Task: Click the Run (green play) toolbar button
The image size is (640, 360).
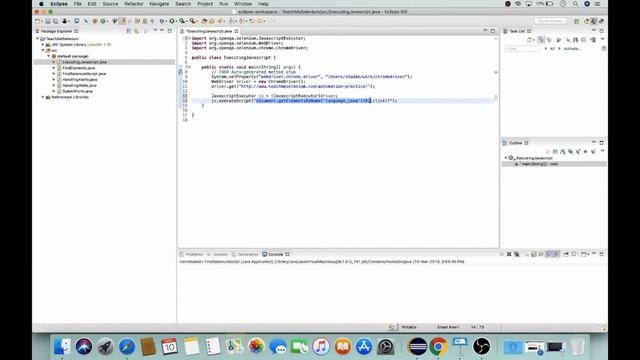Action: pos(172,21)
